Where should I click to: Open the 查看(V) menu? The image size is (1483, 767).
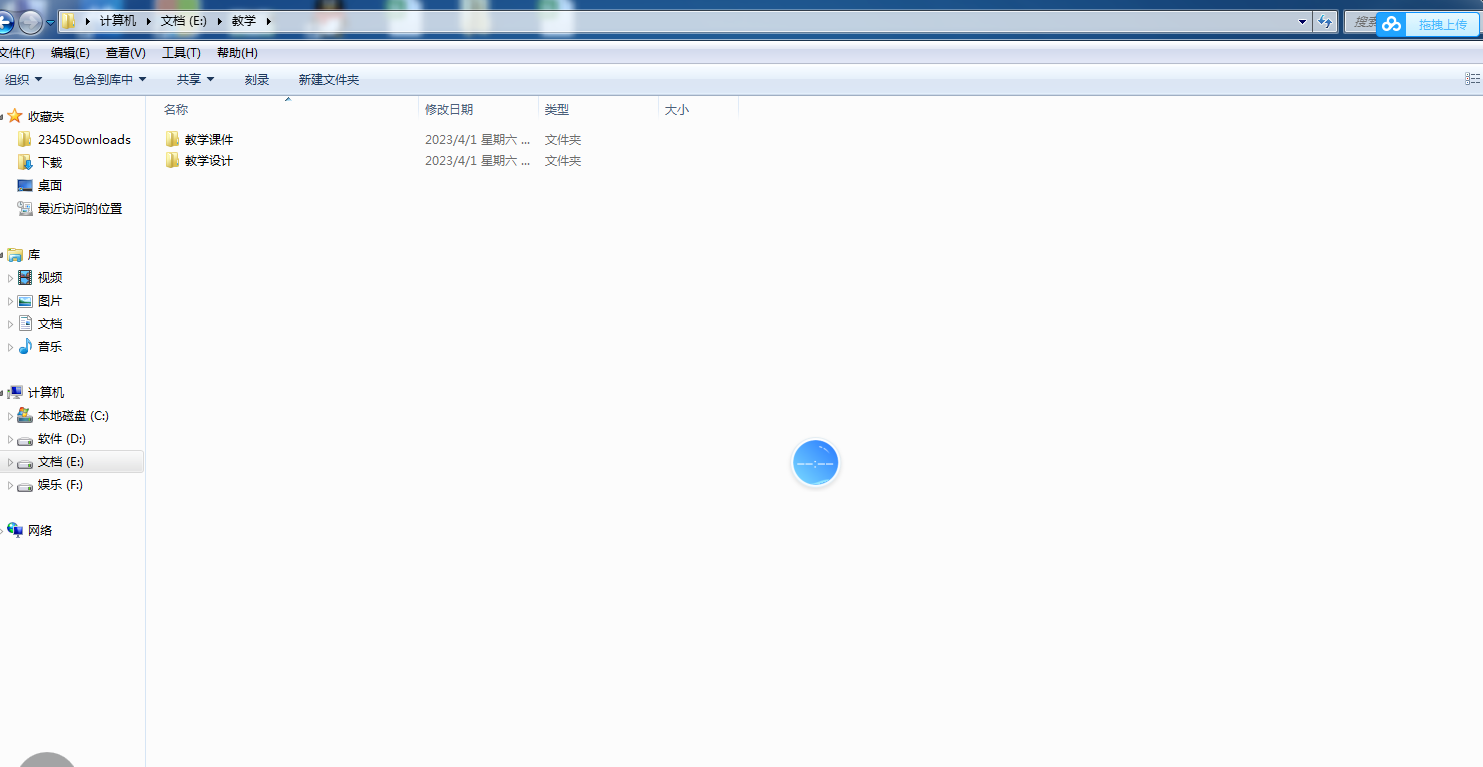point(125,53)
